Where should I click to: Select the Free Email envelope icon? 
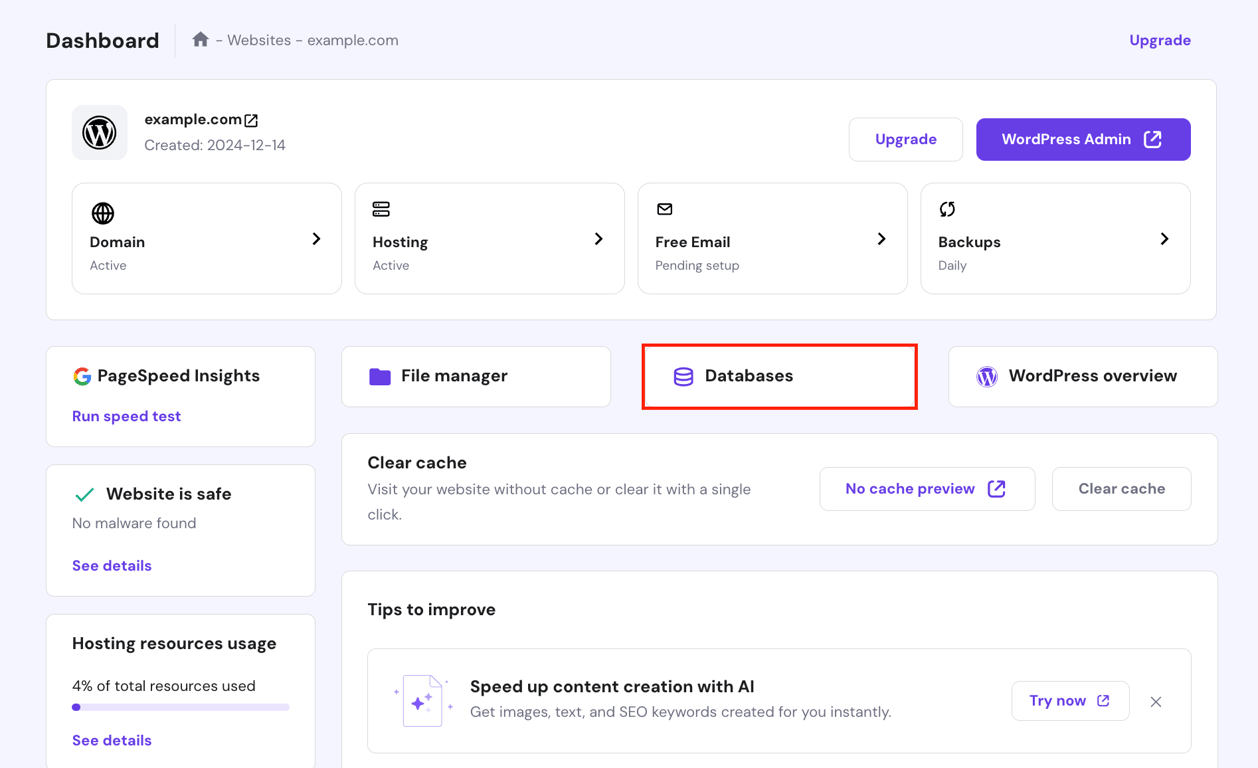pyautogui.click(x=665, y=210)
